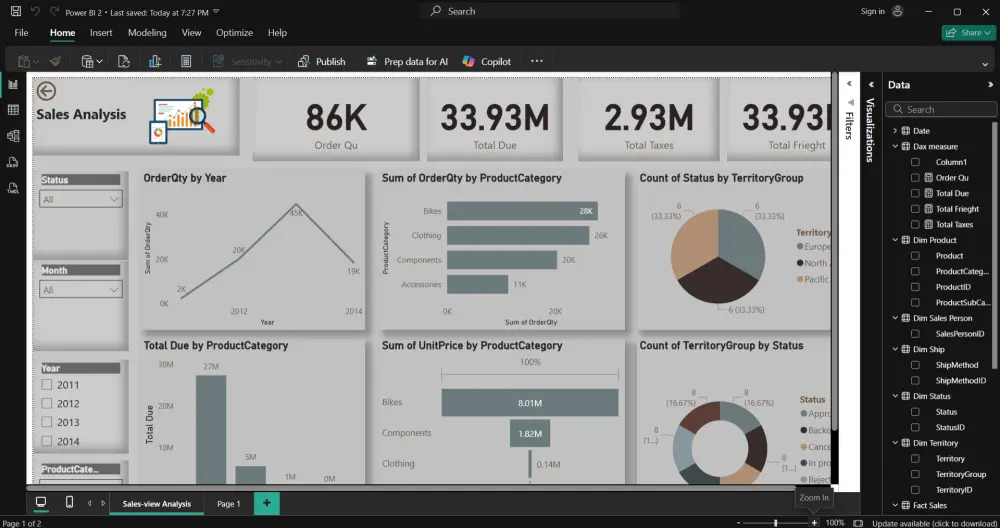Click the user account avatar icon
The width and height of the screenshot is (1000, 528).
tap(898, 11)
